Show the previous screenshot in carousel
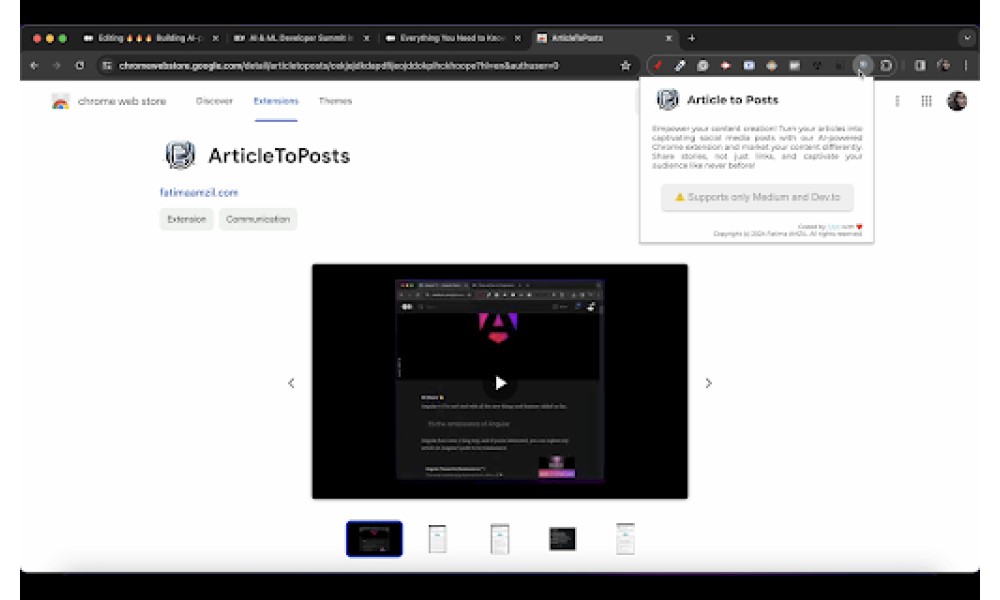1000x600 pixels. point(291,383)
